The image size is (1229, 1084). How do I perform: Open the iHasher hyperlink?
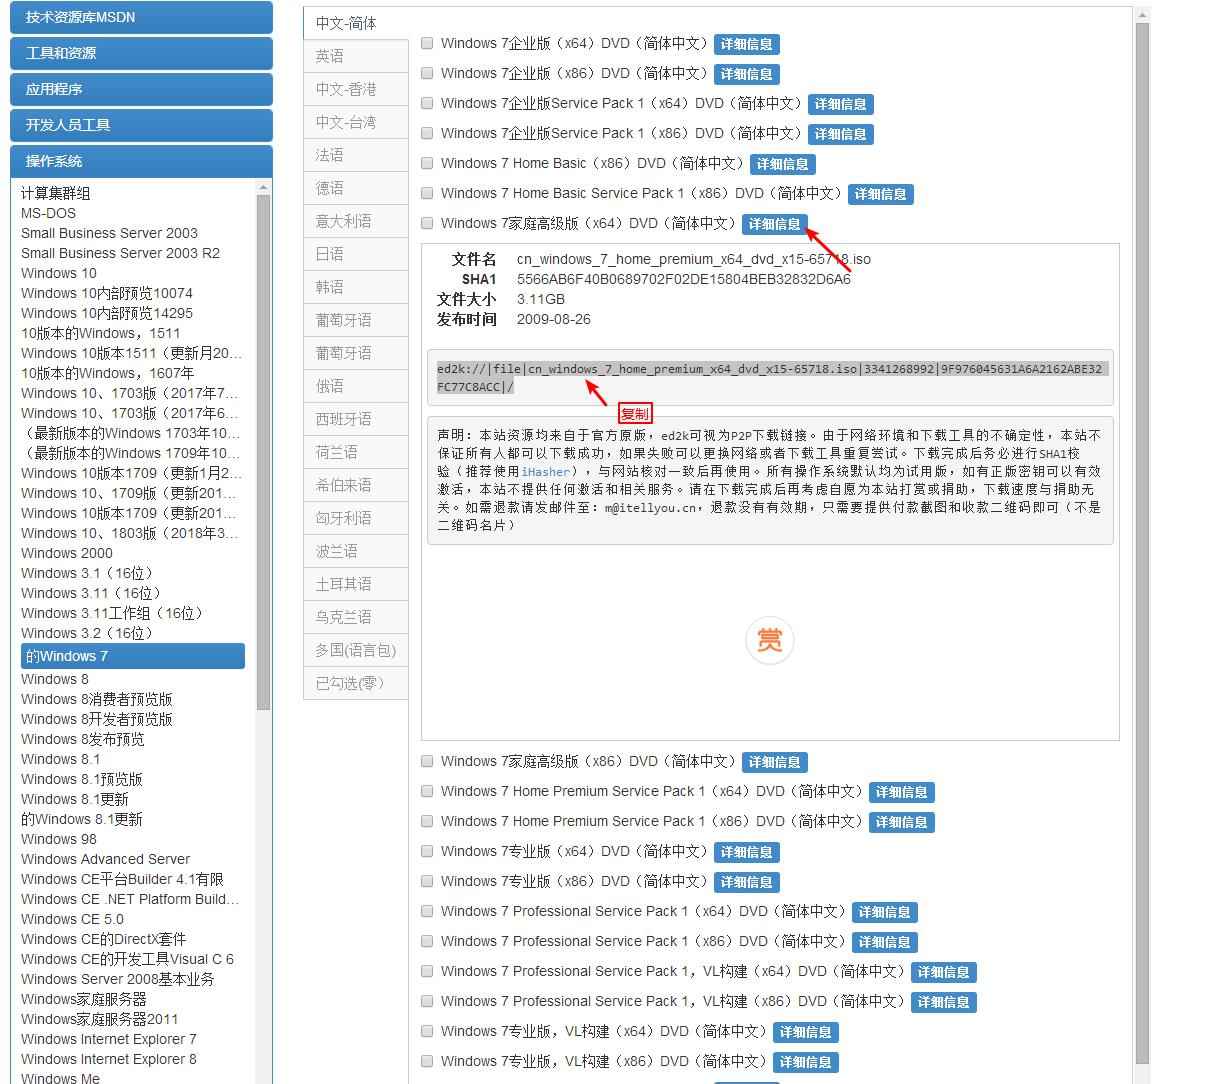(545, 472)
